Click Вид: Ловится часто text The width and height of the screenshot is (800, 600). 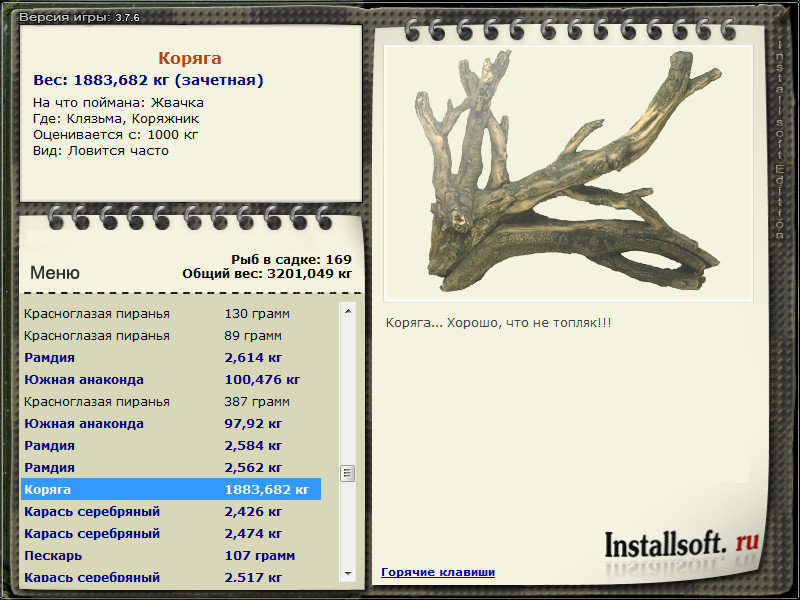(101, 151)
